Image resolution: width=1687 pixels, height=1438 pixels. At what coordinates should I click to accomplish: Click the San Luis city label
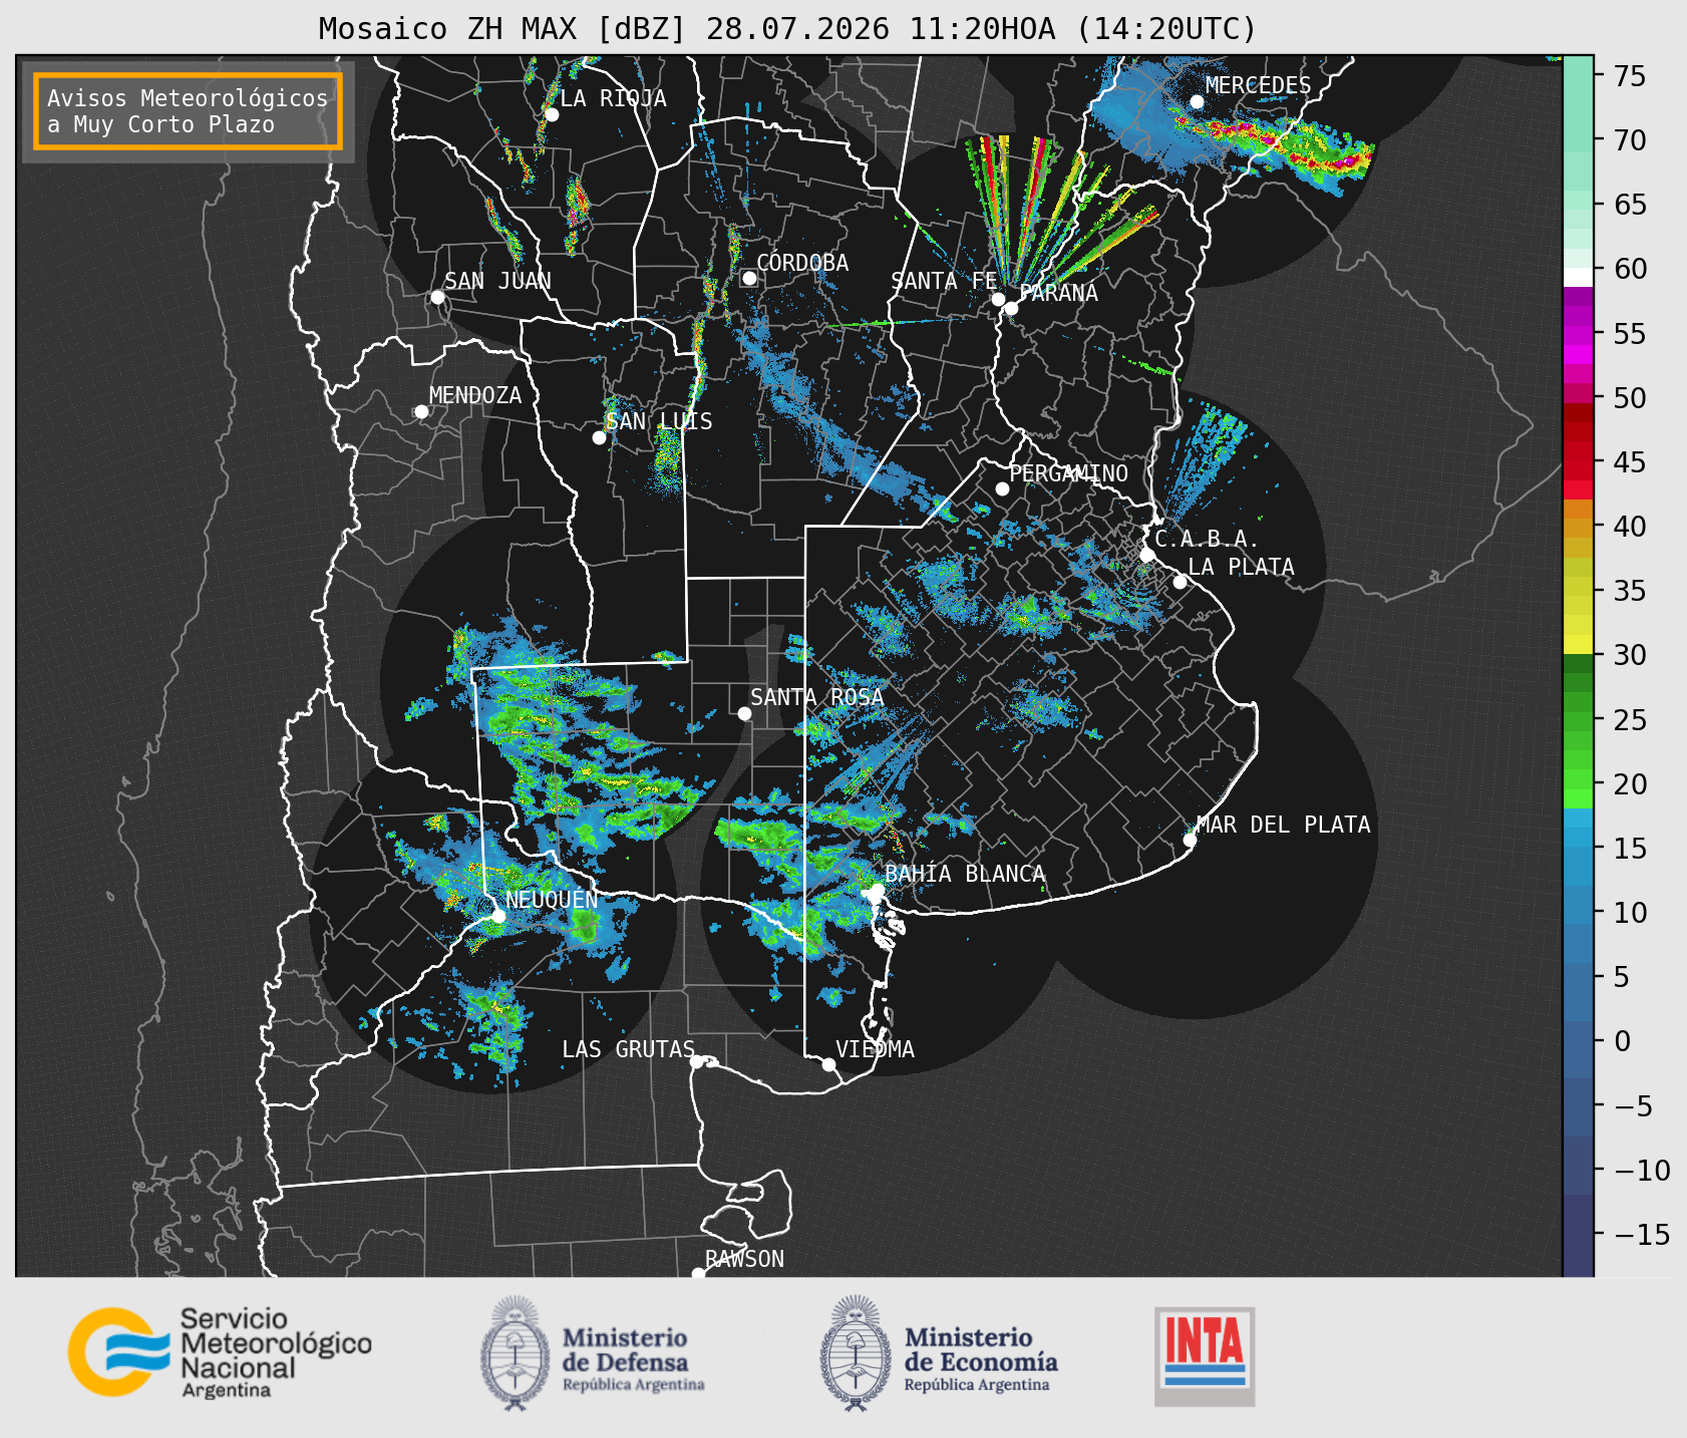pyautogui.click(x=660, y=421)
